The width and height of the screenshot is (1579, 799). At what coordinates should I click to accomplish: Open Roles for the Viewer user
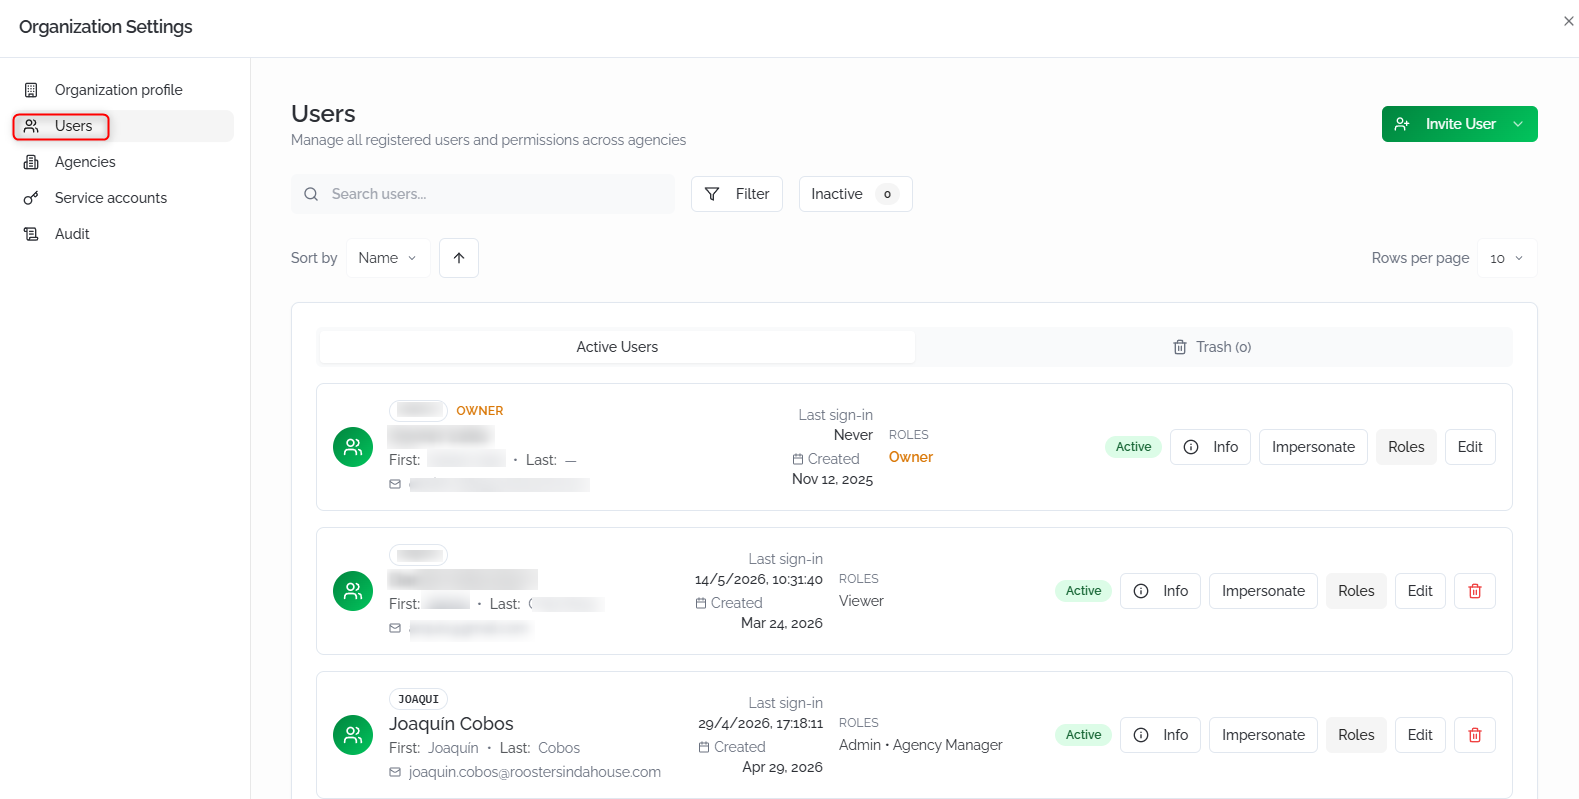pos(1356,591)
